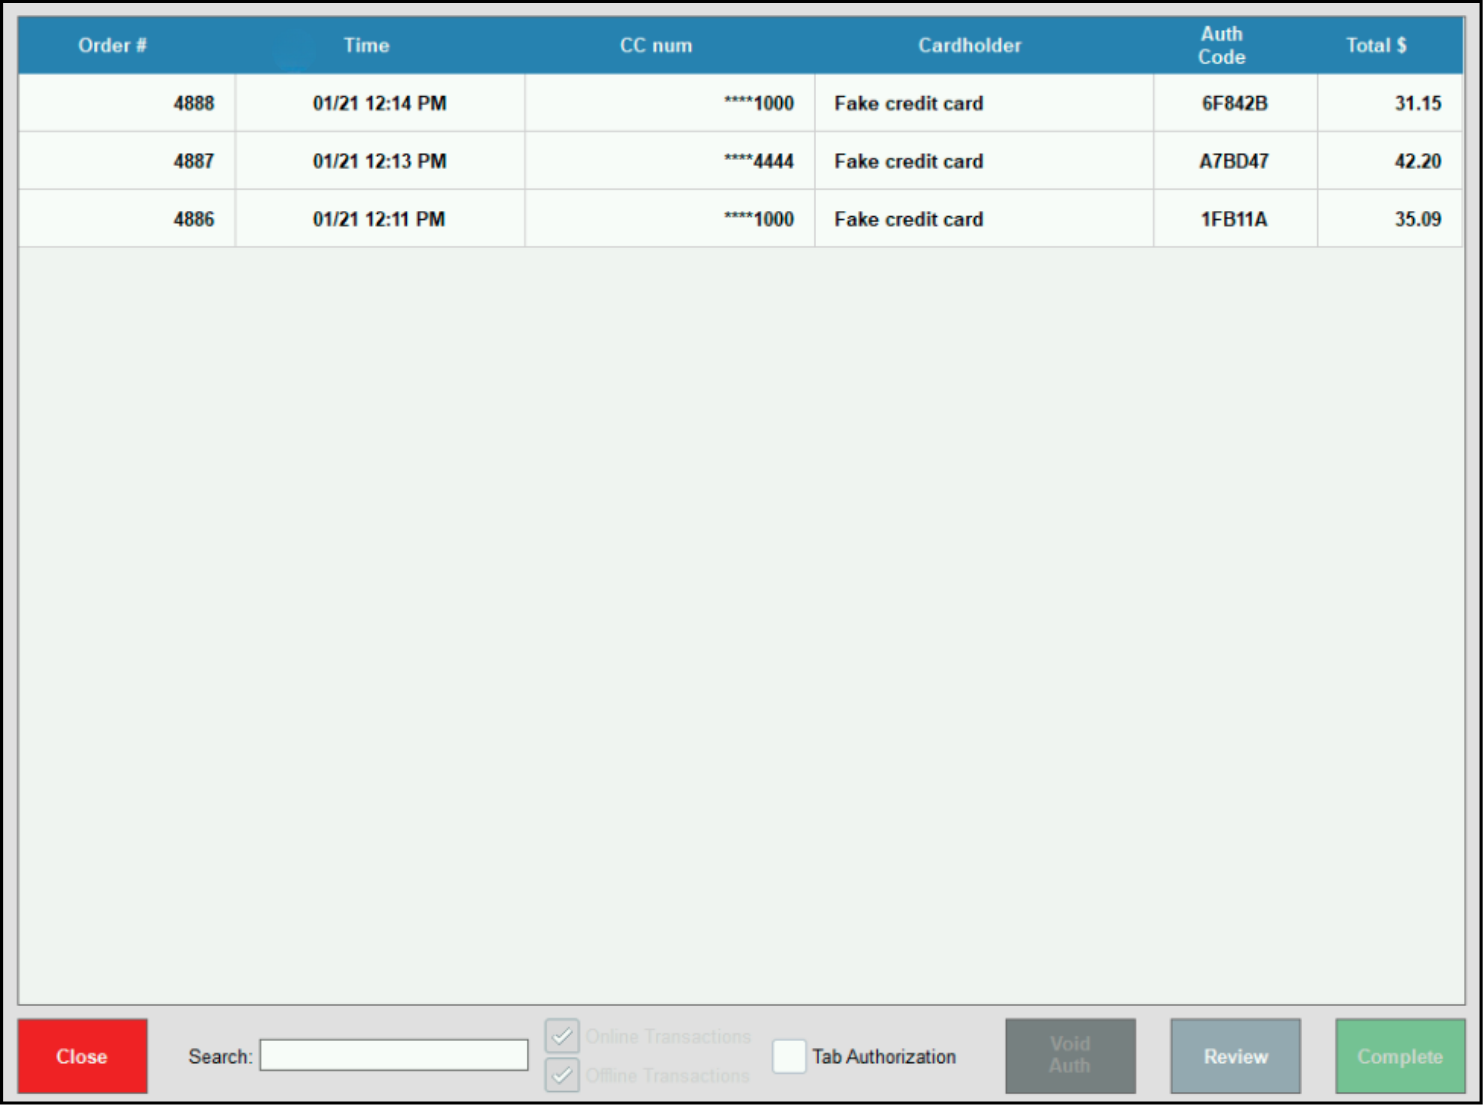Click the card number ****4444 cell

(758, 161)
